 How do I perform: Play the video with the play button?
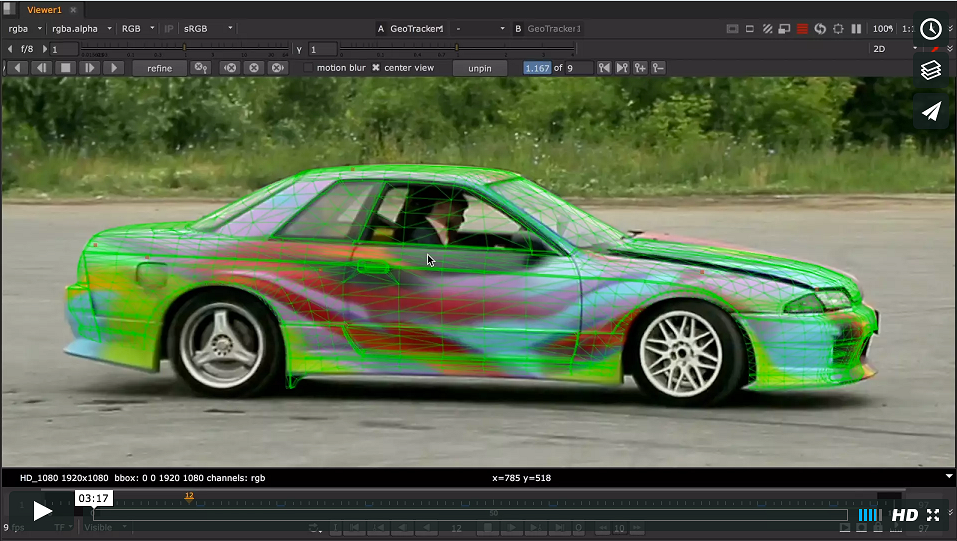tap(42, 511)
